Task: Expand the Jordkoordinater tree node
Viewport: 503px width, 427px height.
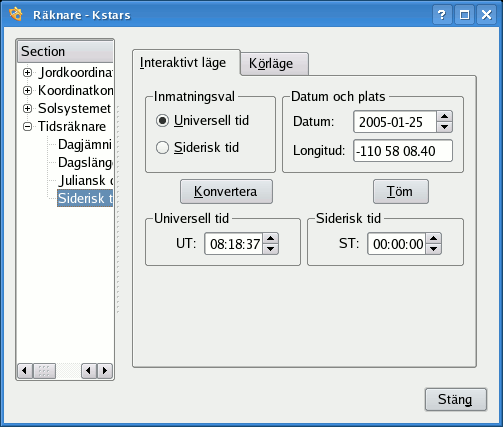Action: click(27, 72)
